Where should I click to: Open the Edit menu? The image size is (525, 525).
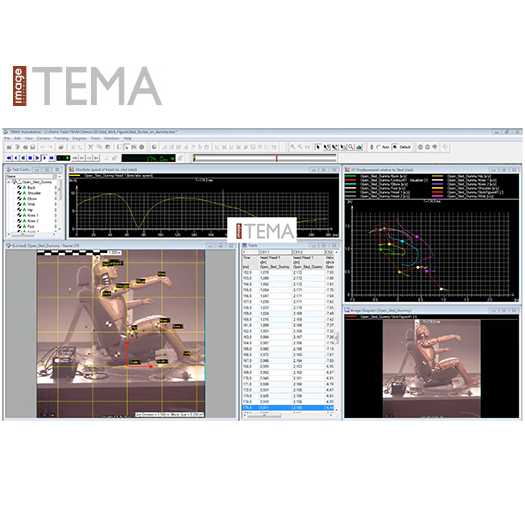click(x=17, y=138)
